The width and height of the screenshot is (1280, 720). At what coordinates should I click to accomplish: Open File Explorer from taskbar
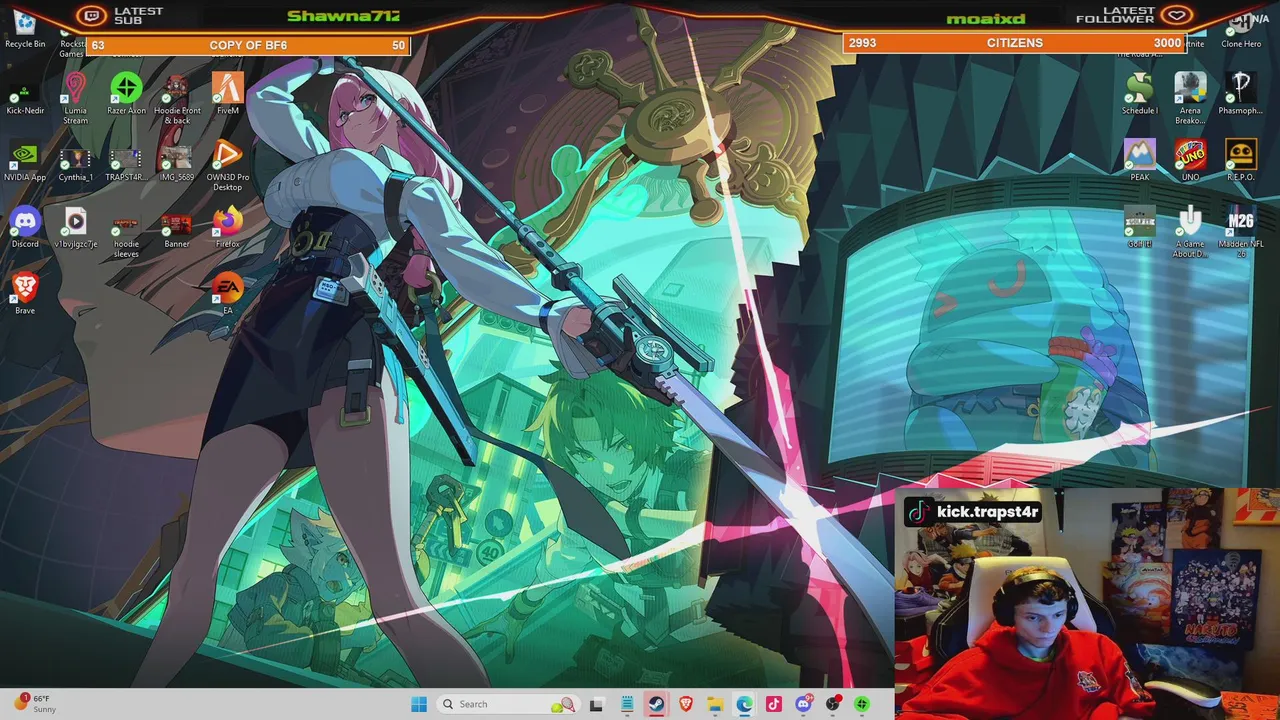715,704
